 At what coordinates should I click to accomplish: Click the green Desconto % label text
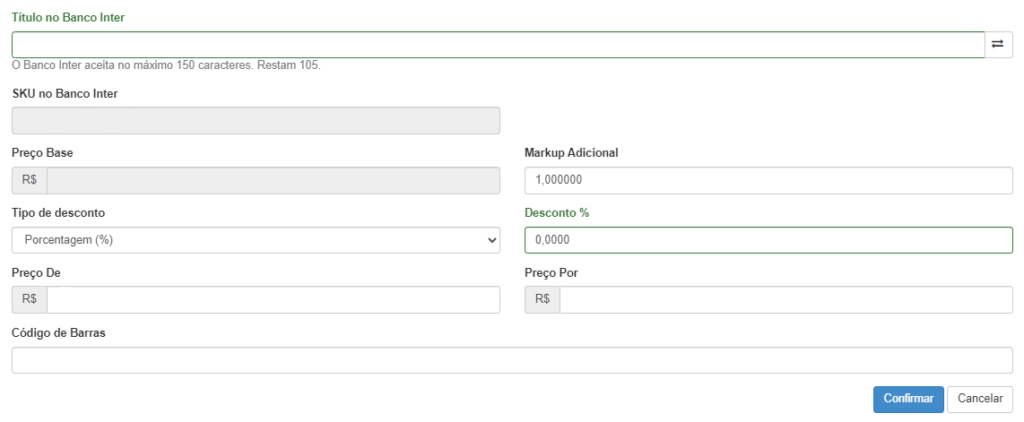click(x=557, y=213)
